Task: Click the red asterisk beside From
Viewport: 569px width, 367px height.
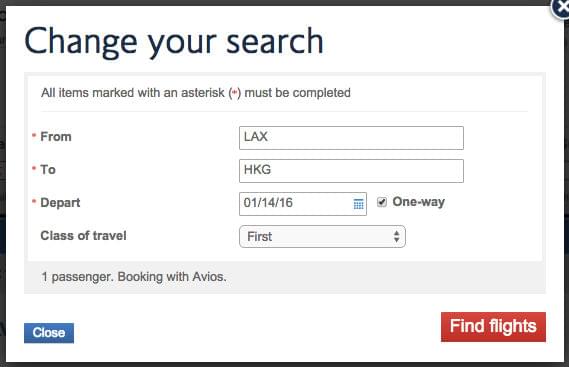Action: 34,136
